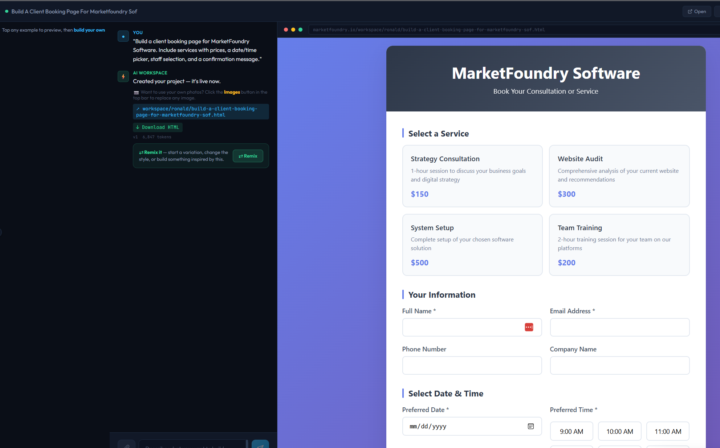Focus the Phone Number input field
Viewport: 720px width, 448px height.
(x=472, y=365)
